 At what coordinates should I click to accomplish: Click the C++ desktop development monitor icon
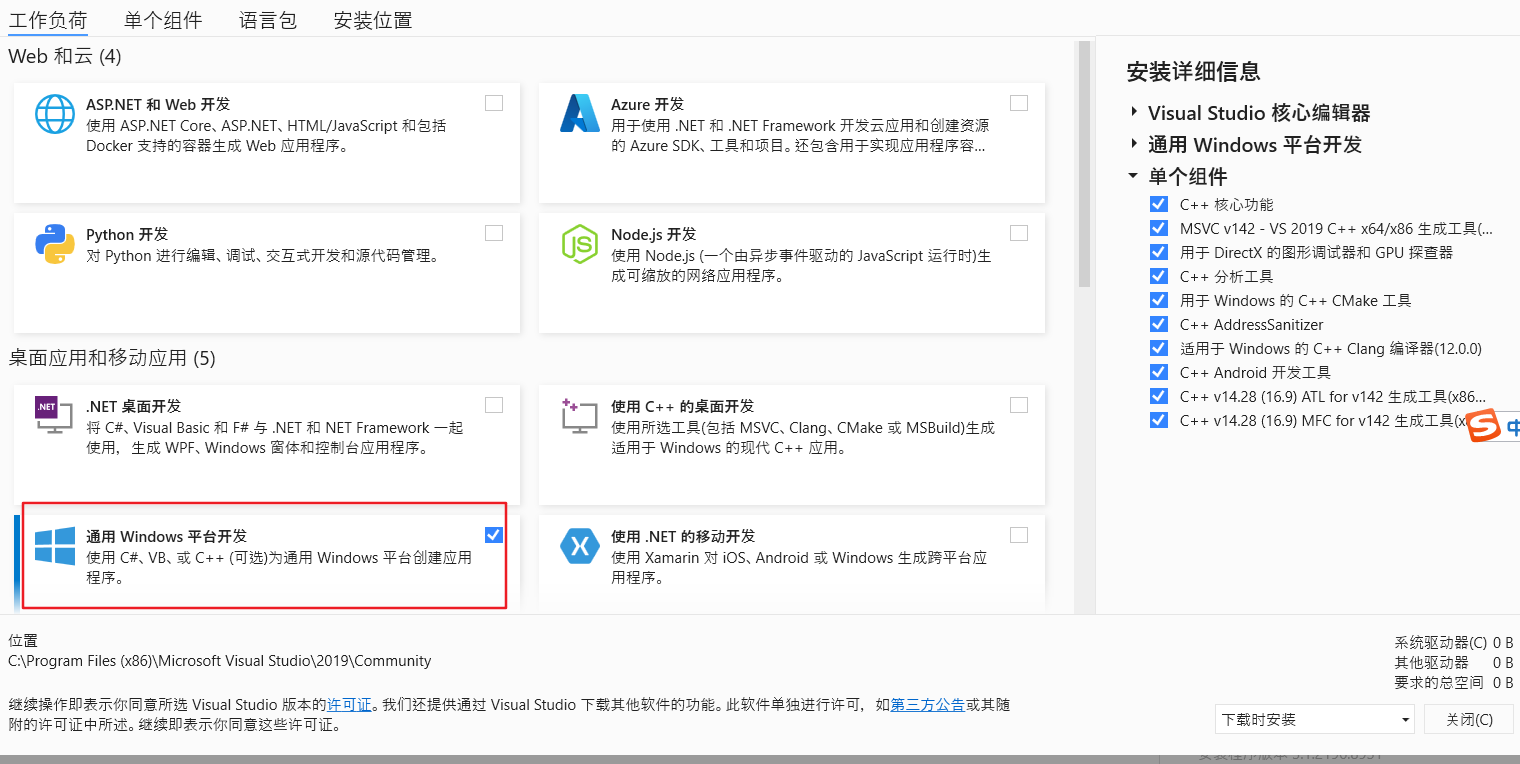(x=579, y=416)
